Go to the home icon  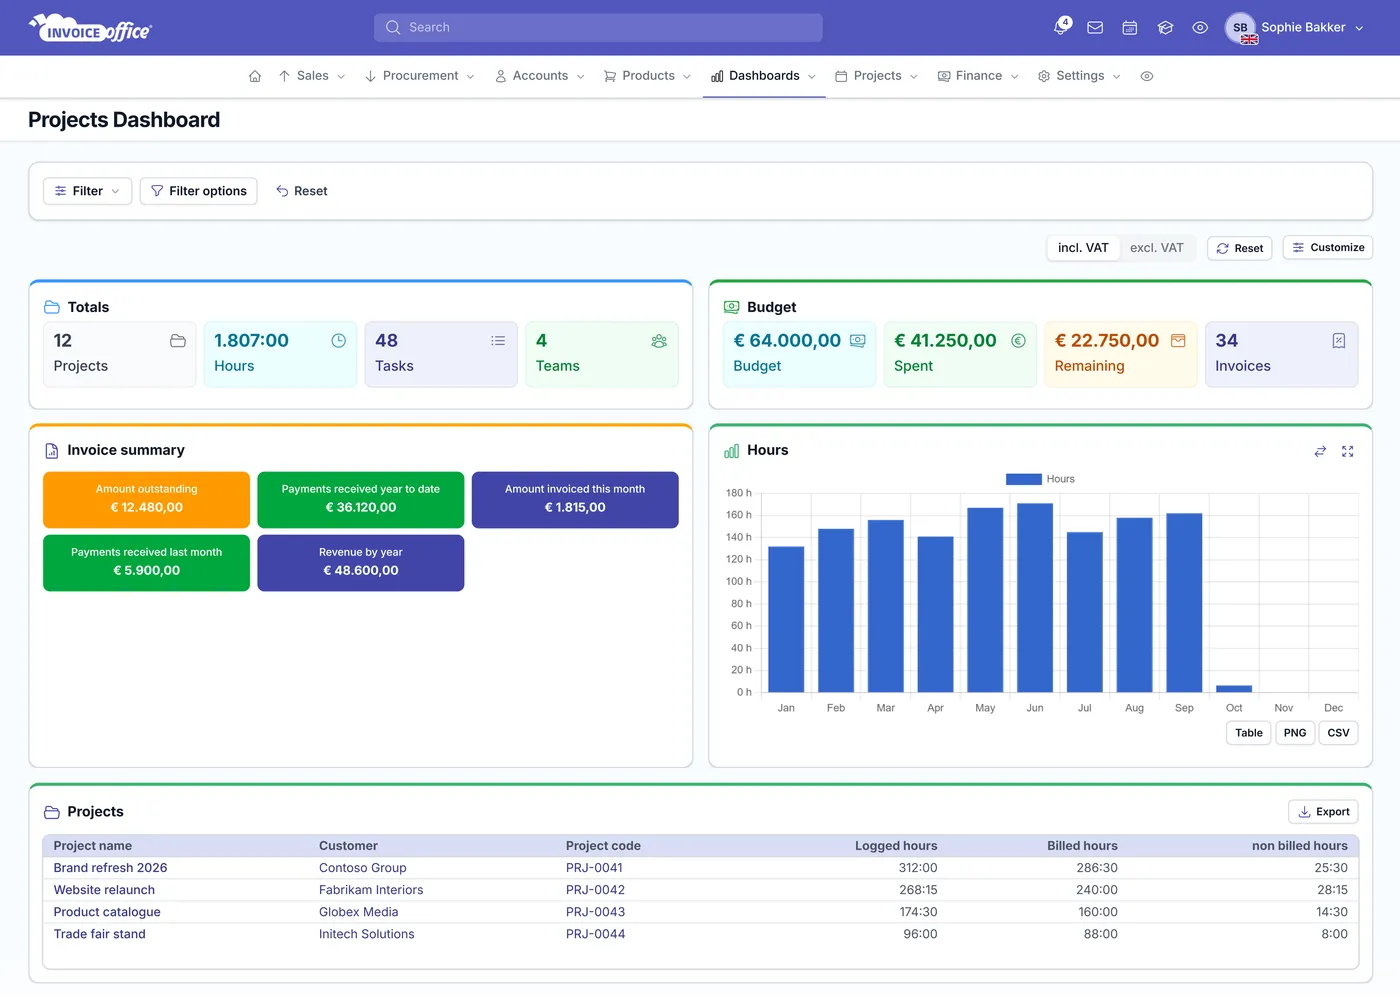coord(255,76)
